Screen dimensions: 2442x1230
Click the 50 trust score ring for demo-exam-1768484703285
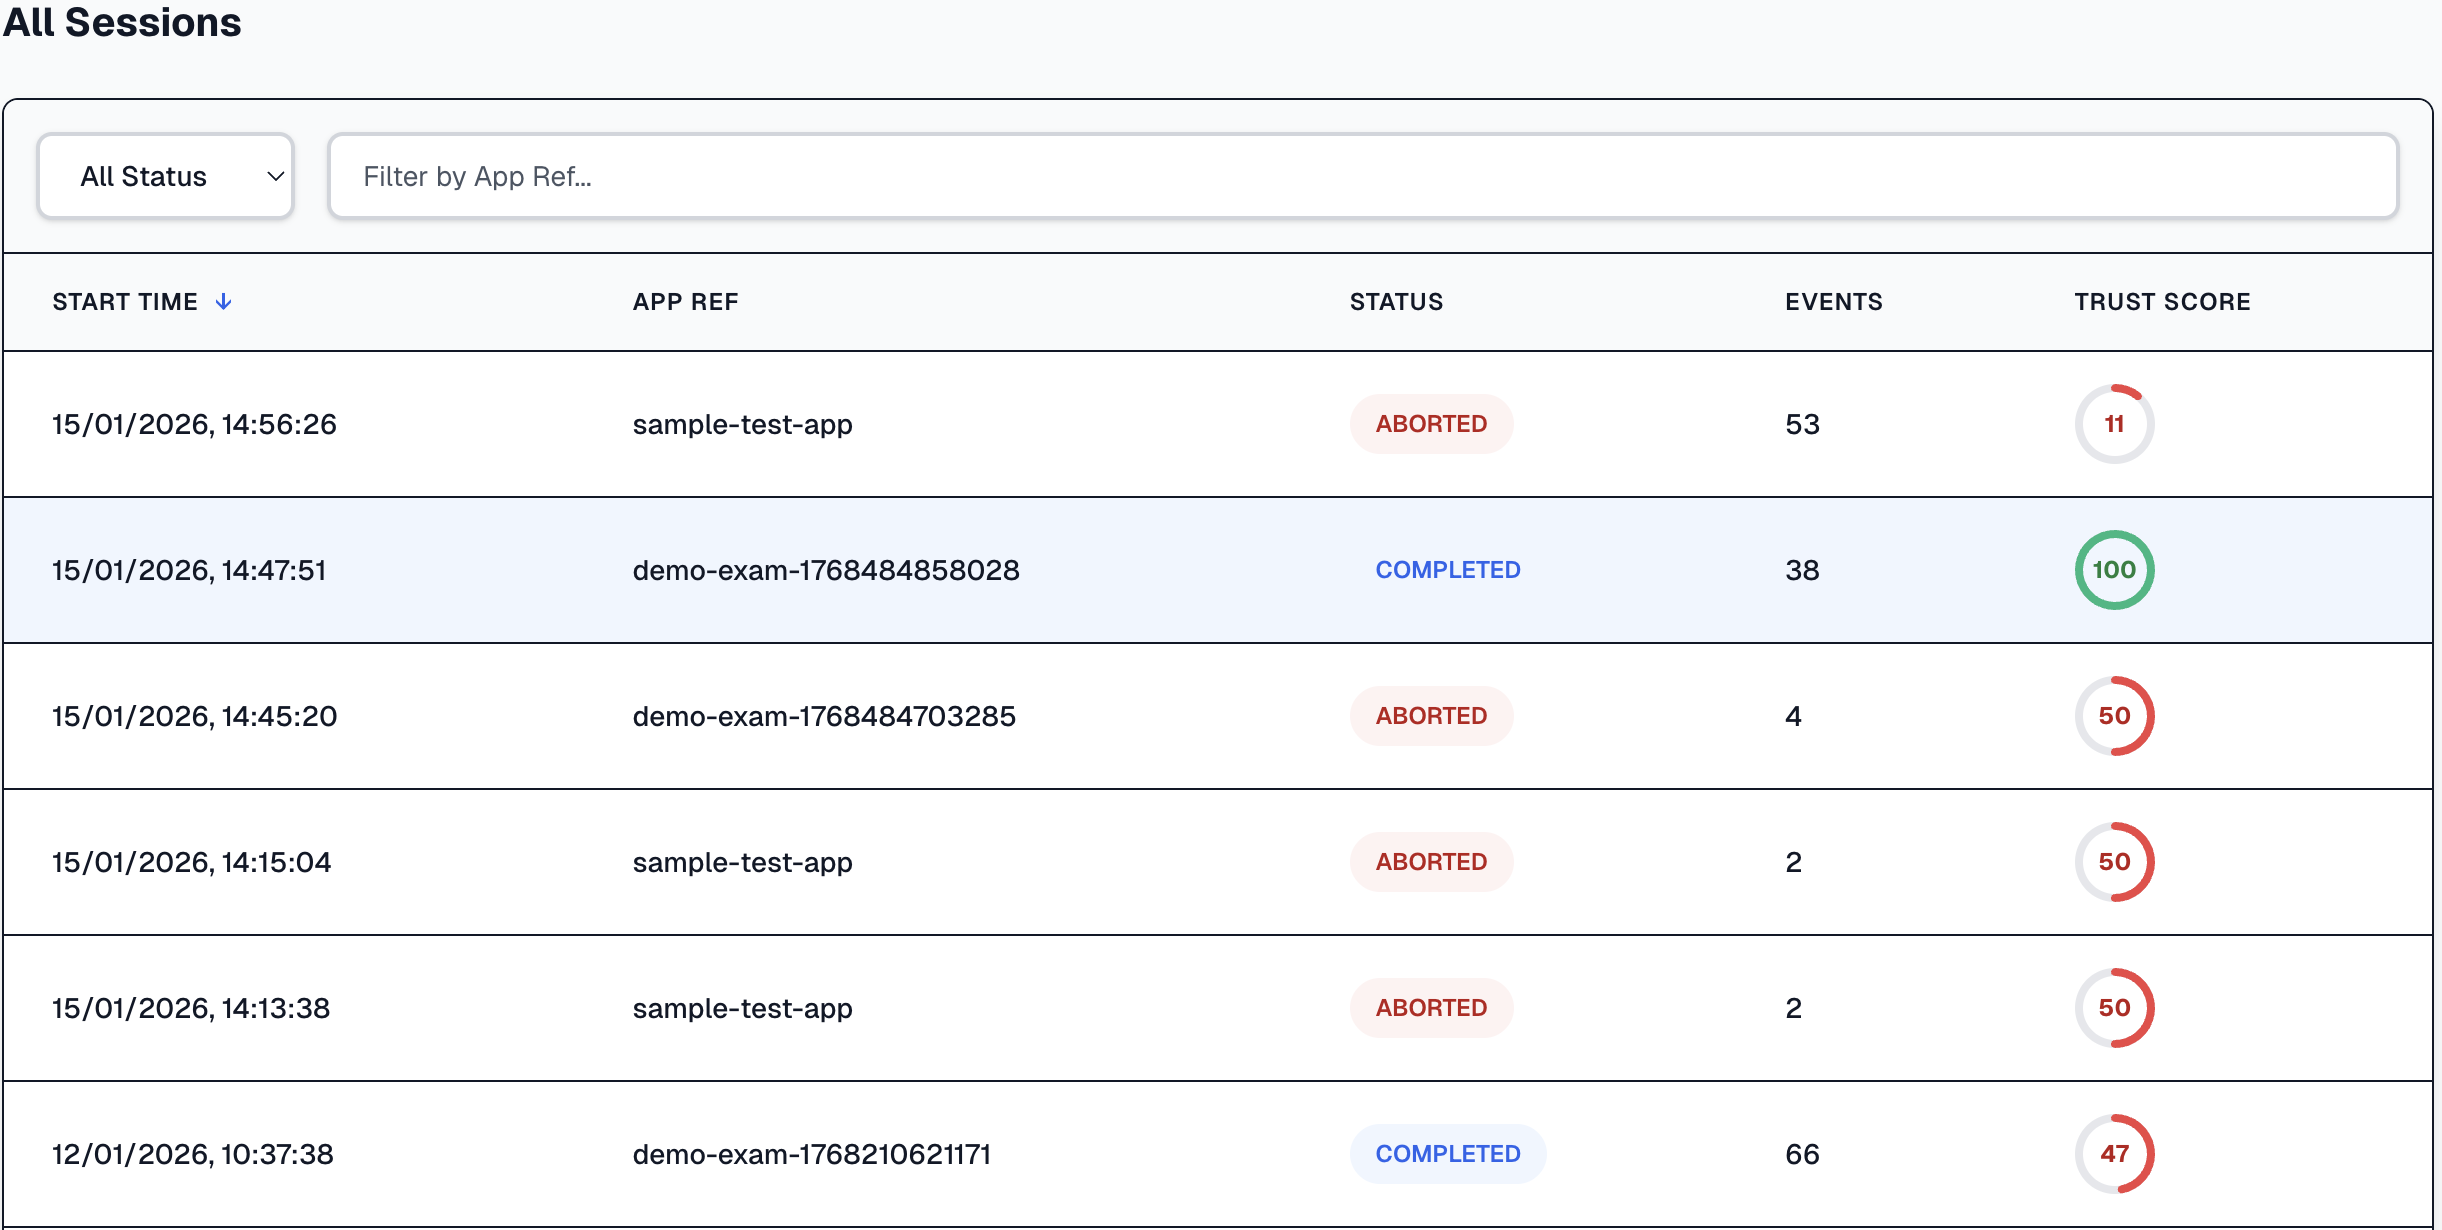(2115, 716)
